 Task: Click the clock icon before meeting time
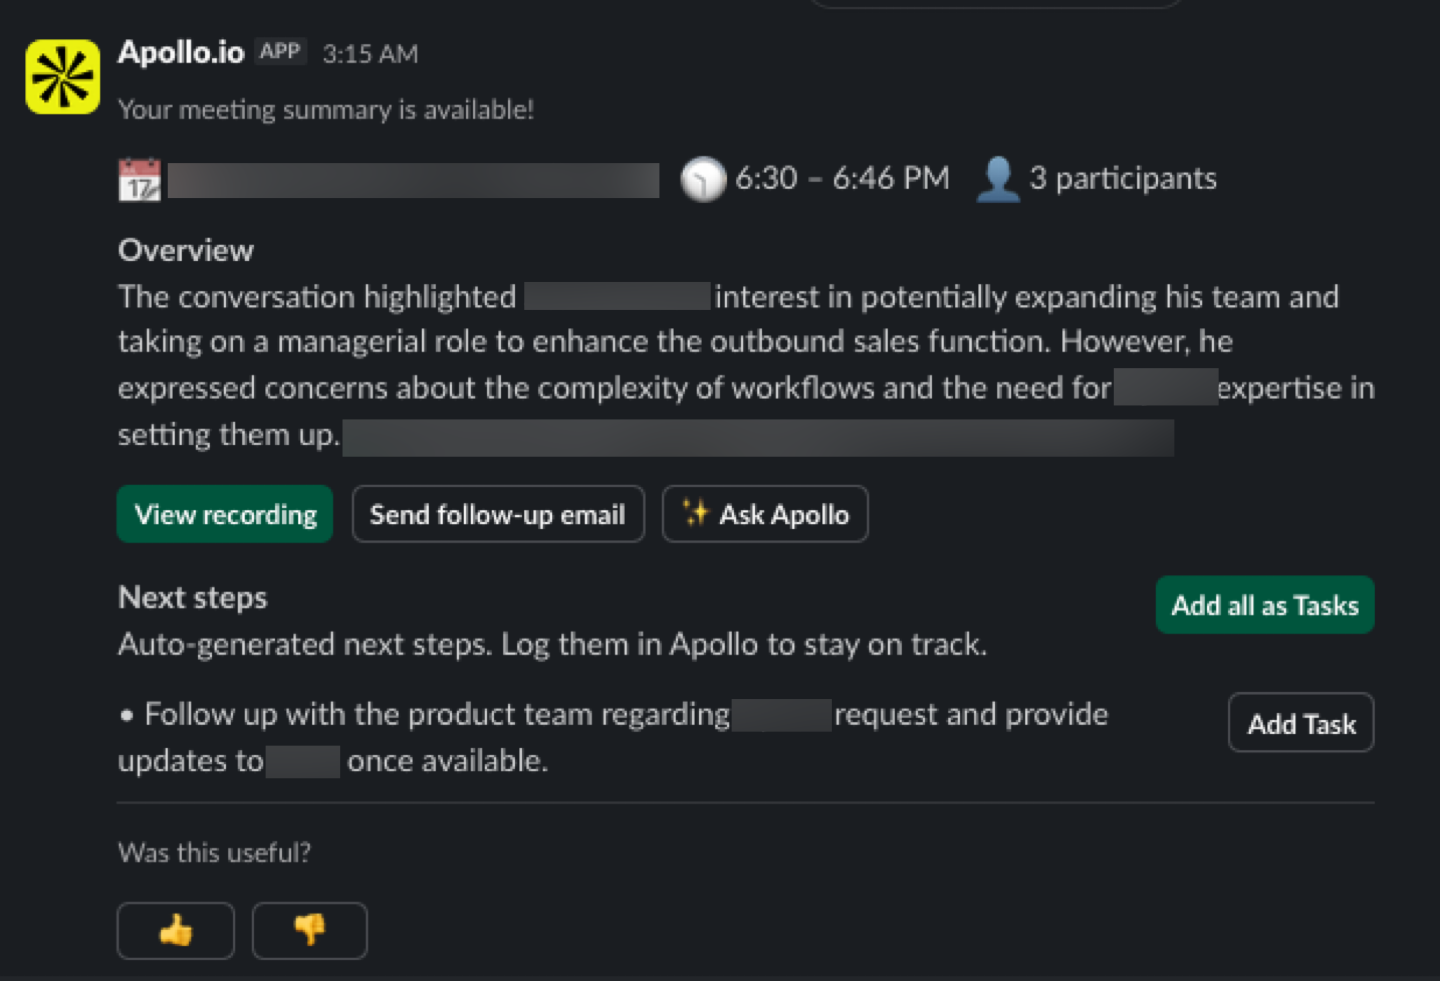(703, 180)
